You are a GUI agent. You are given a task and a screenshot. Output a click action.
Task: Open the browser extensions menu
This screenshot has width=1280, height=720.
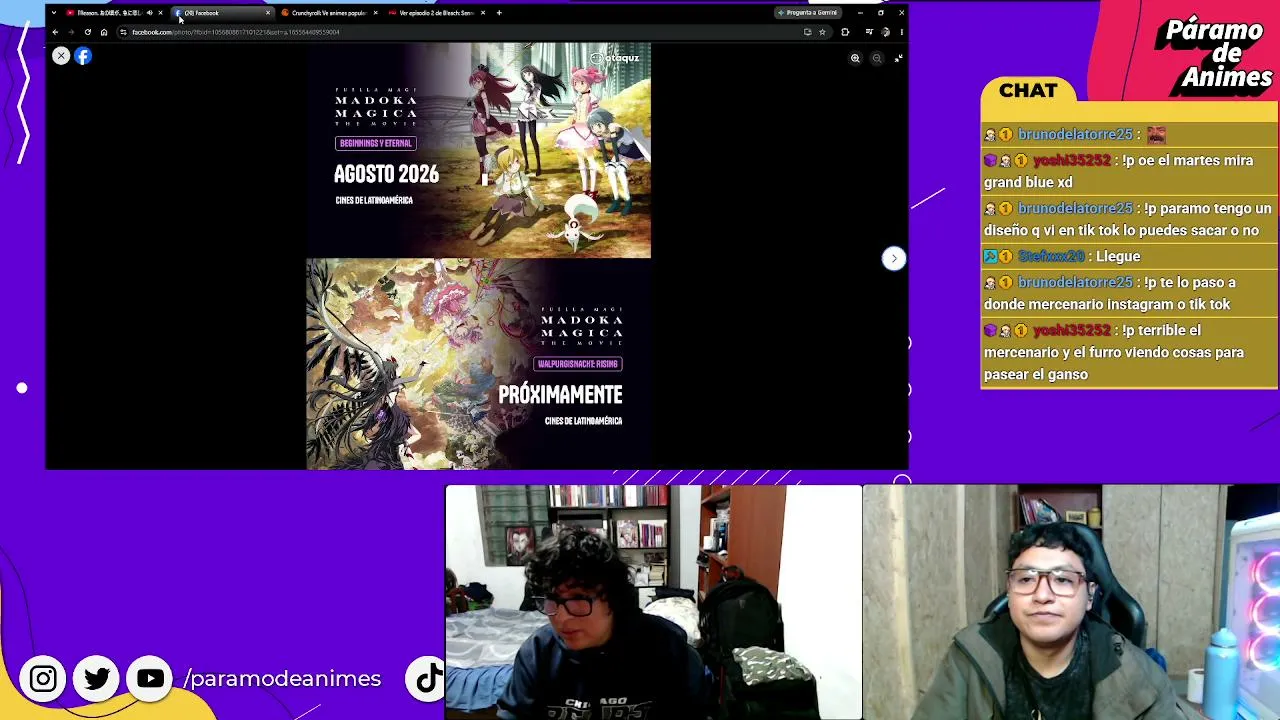(845, 32)
